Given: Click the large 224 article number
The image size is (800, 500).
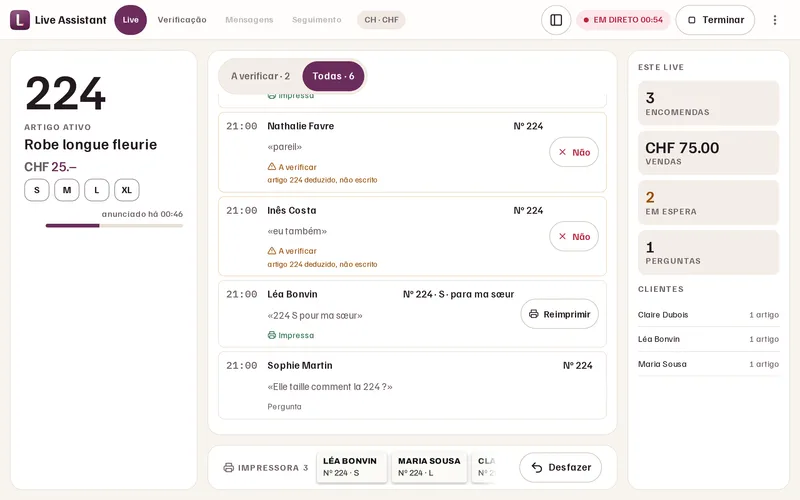Looking at the screenshot, I should (x=65, y=93).
